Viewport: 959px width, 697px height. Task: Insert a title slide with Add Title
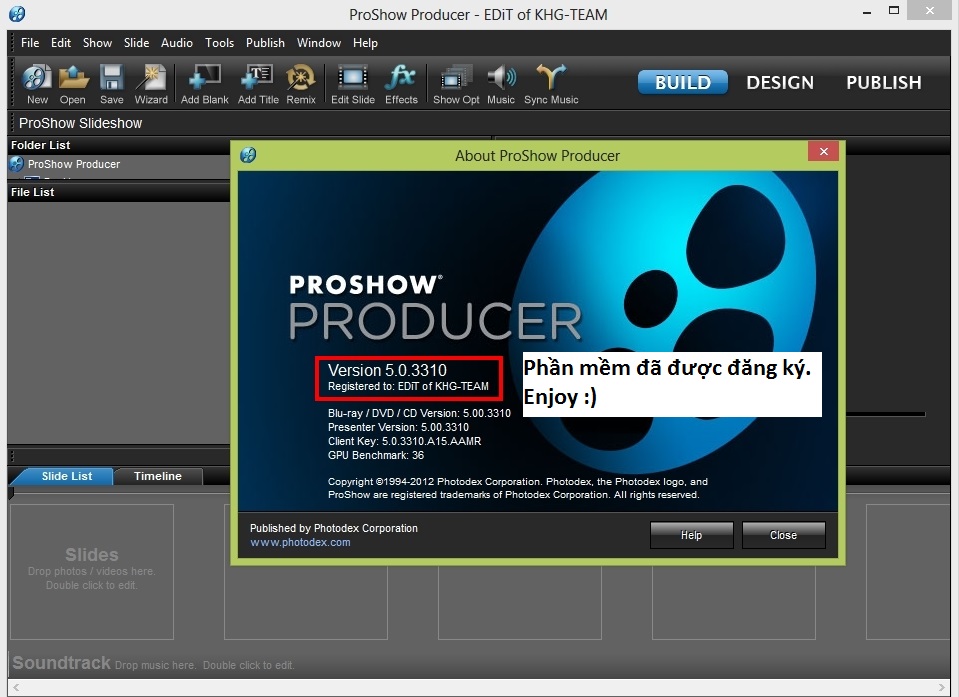click(x=258, y=84)
